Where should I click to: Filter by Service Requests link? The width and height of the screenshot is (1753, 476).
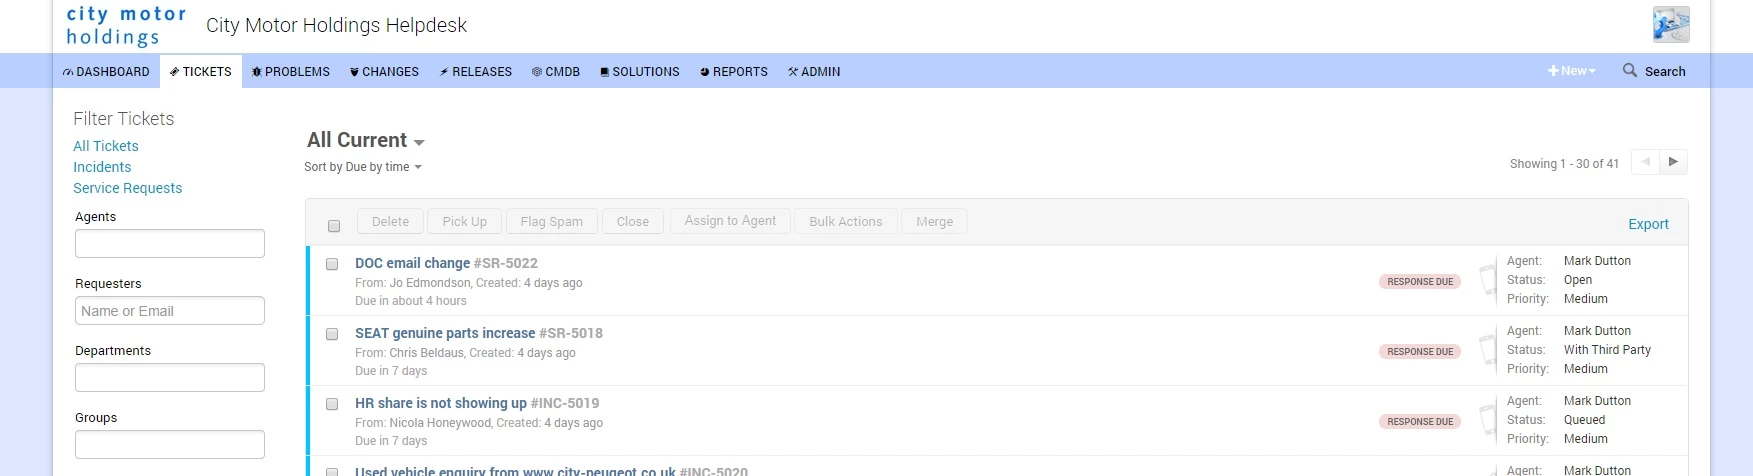click(128, 188)
